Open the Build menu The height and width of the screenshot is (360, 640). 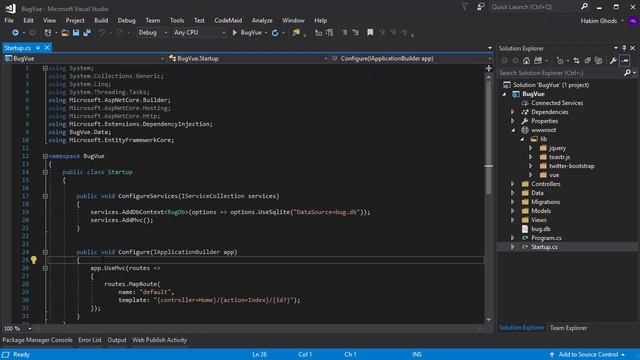[101, 20]
